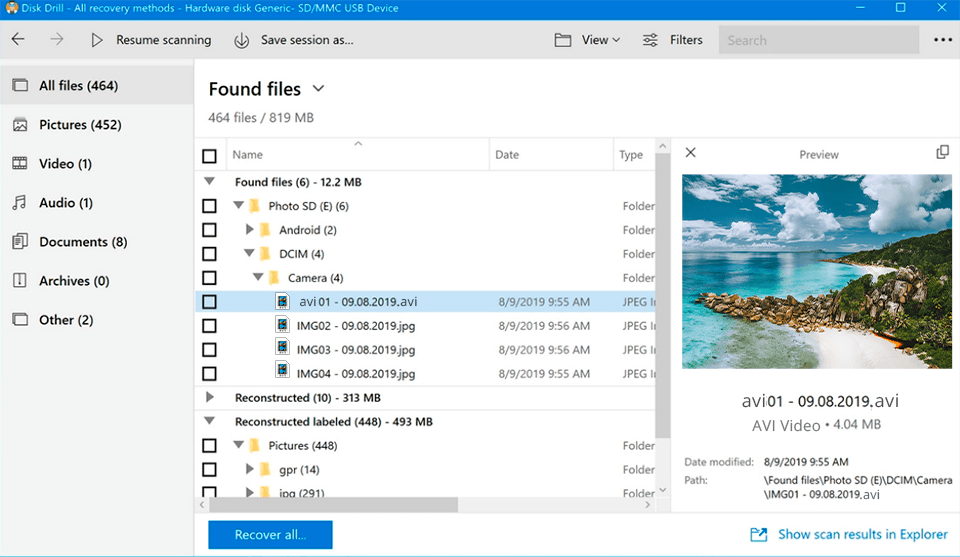The height and width of the screenshot is (557, 960).
Task: Toggle the select-all checkbox in header
Action: [209, 156]
